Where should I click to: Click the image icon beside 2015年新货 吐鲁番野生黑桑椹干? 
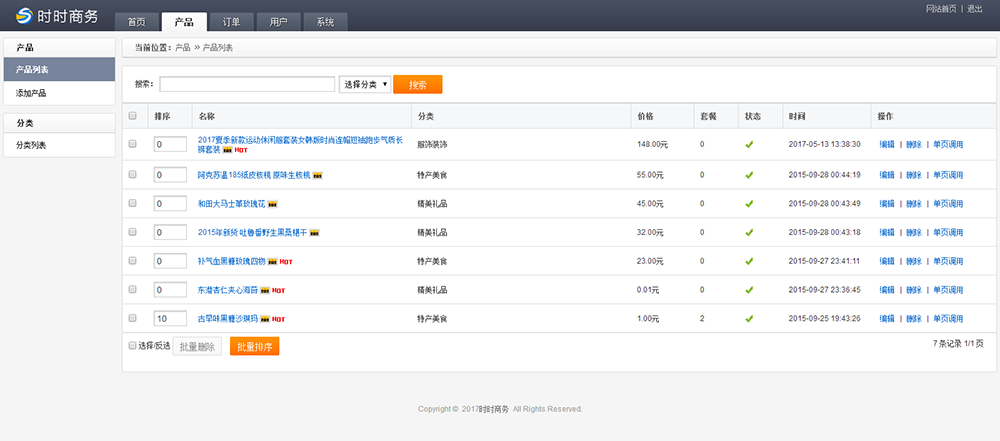(x=314, y=233)
